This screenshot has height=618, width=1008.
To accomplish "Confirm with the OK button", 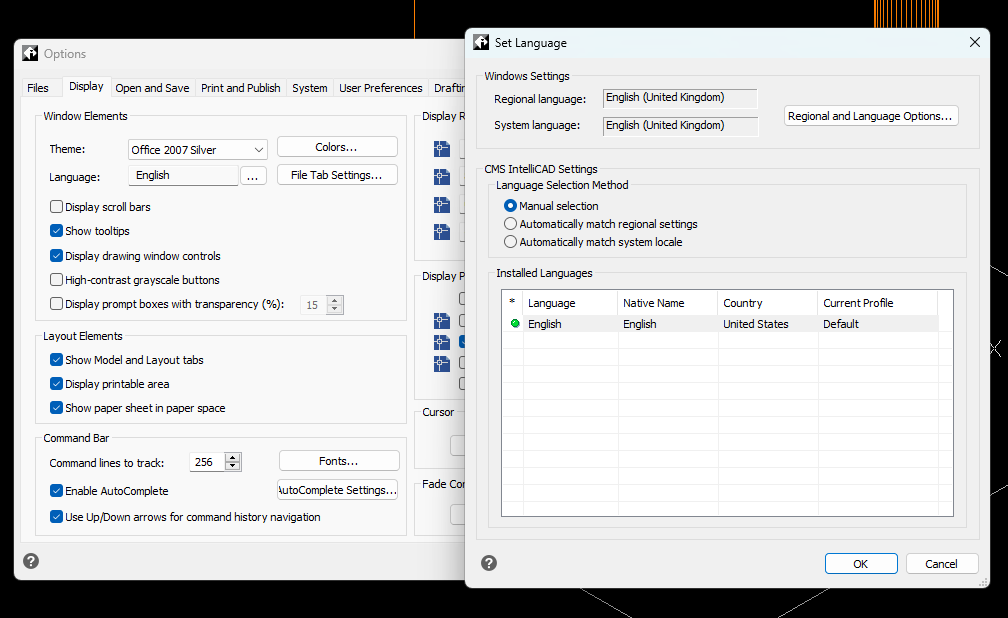I will [861, 563].
